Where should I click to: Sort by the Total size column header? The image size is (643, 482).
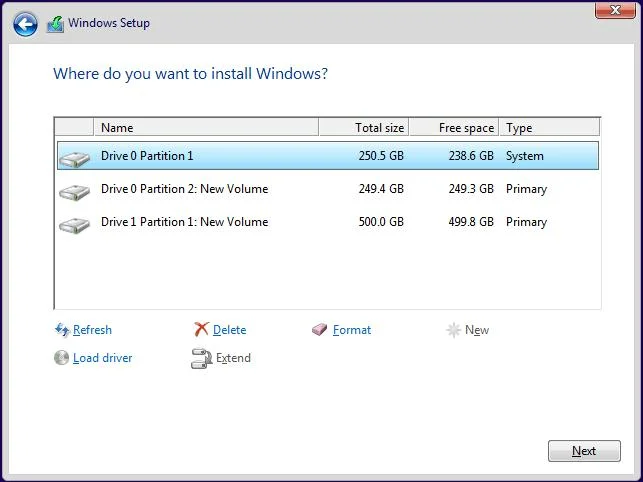[364, 127]
